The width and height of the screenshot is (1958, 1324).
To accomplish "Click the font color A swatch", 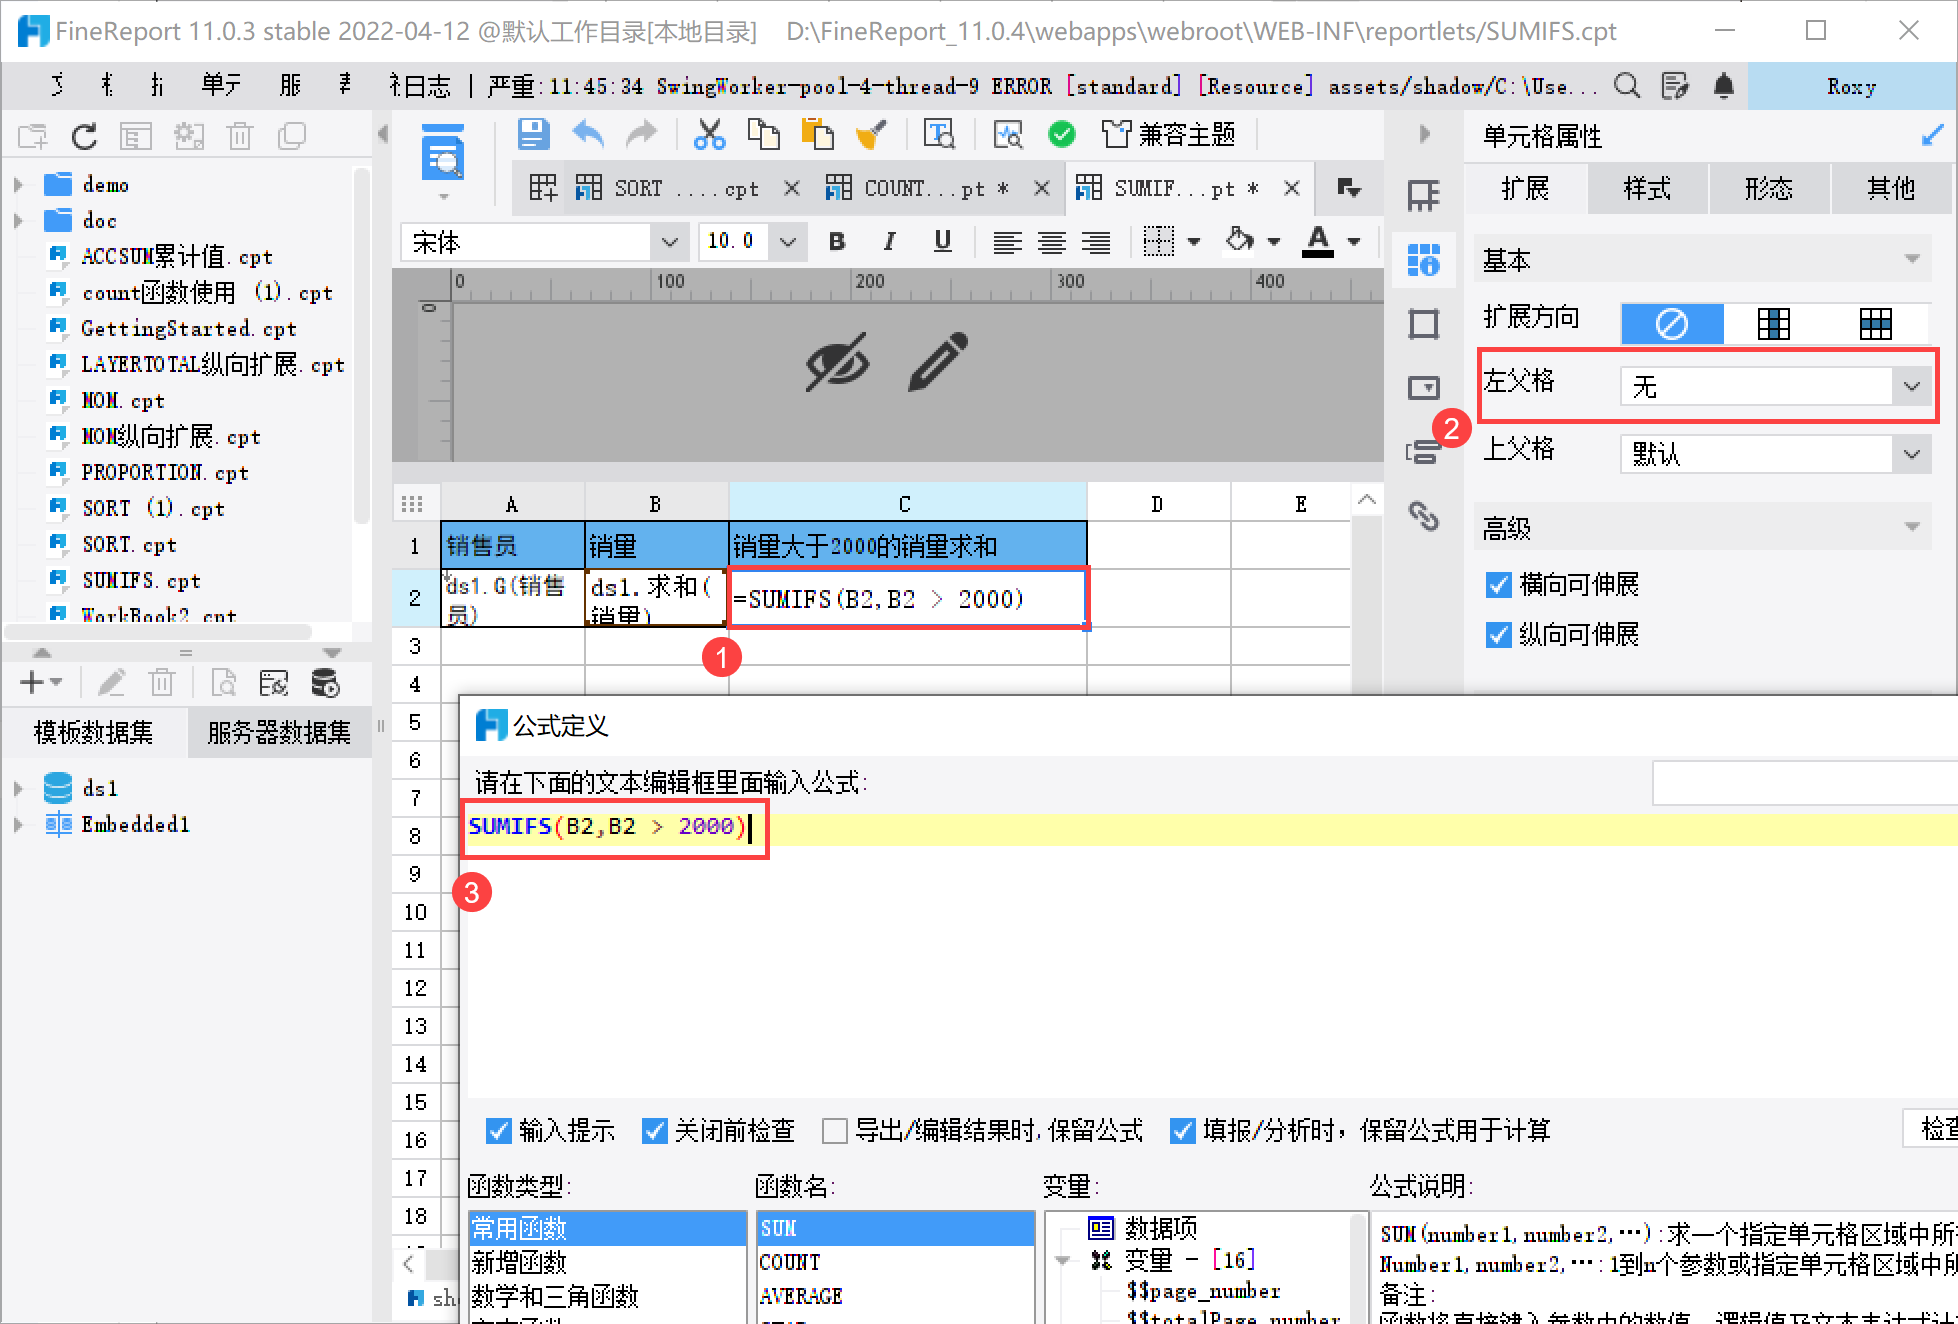I will click(1318, 241).
